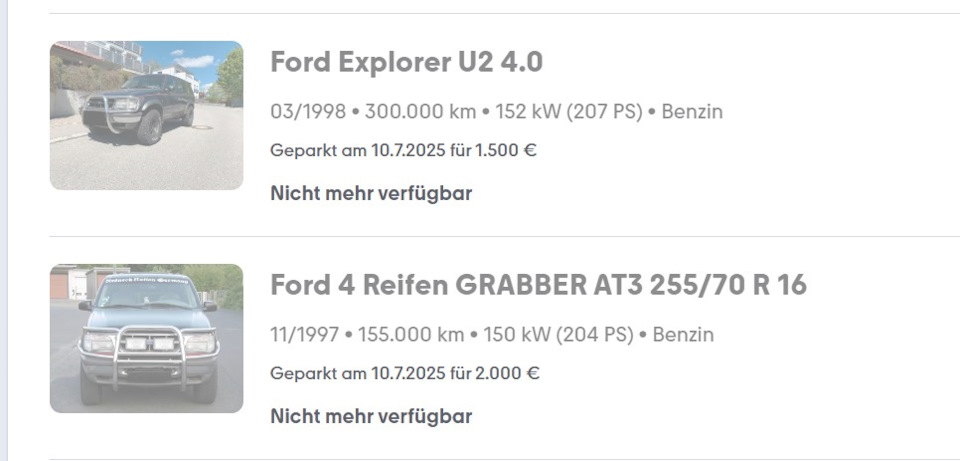Image resolution: width=960 pixels, height=461 pixels.
Task: Click the Ford Explorer U2 4.0 title
Action: pos(406,63)
